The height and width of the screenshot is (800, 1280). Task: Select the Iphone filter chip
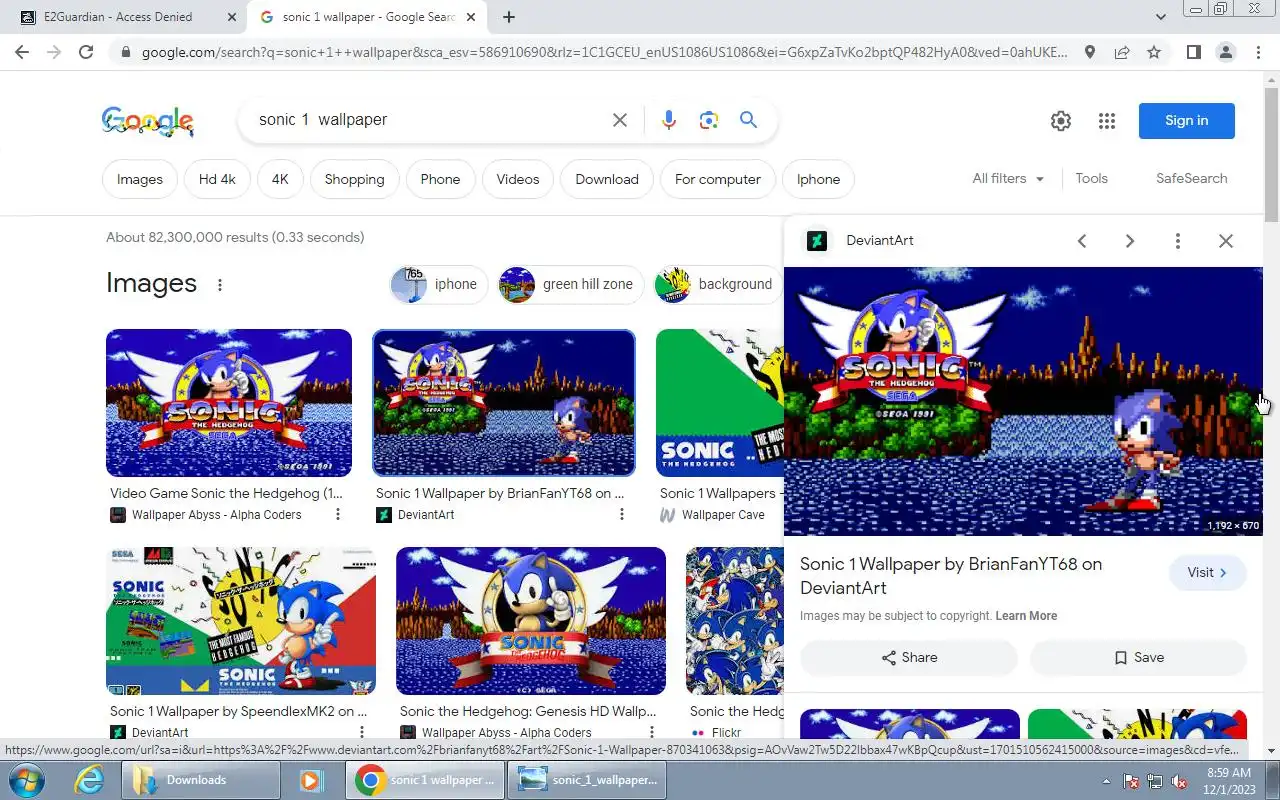pyautogui.click(x=818, y=179)
